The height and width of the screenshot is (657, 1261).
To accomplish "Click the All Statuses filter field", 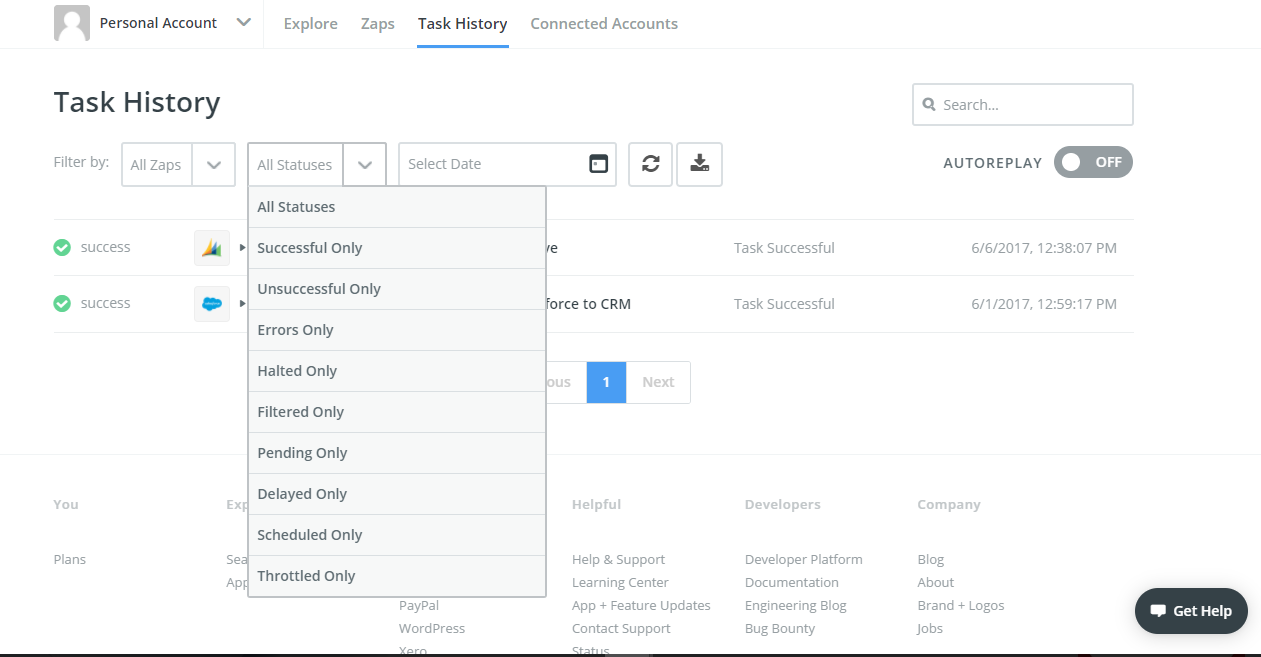I will coord(296,164).
